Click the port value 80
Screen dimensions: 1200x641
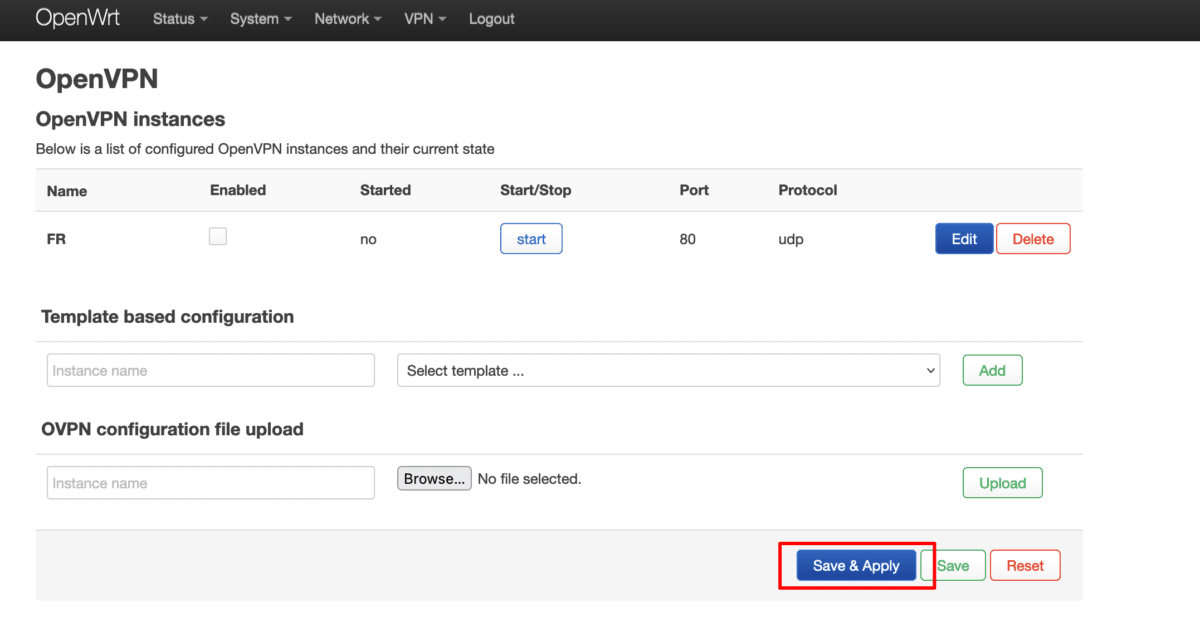687,239
